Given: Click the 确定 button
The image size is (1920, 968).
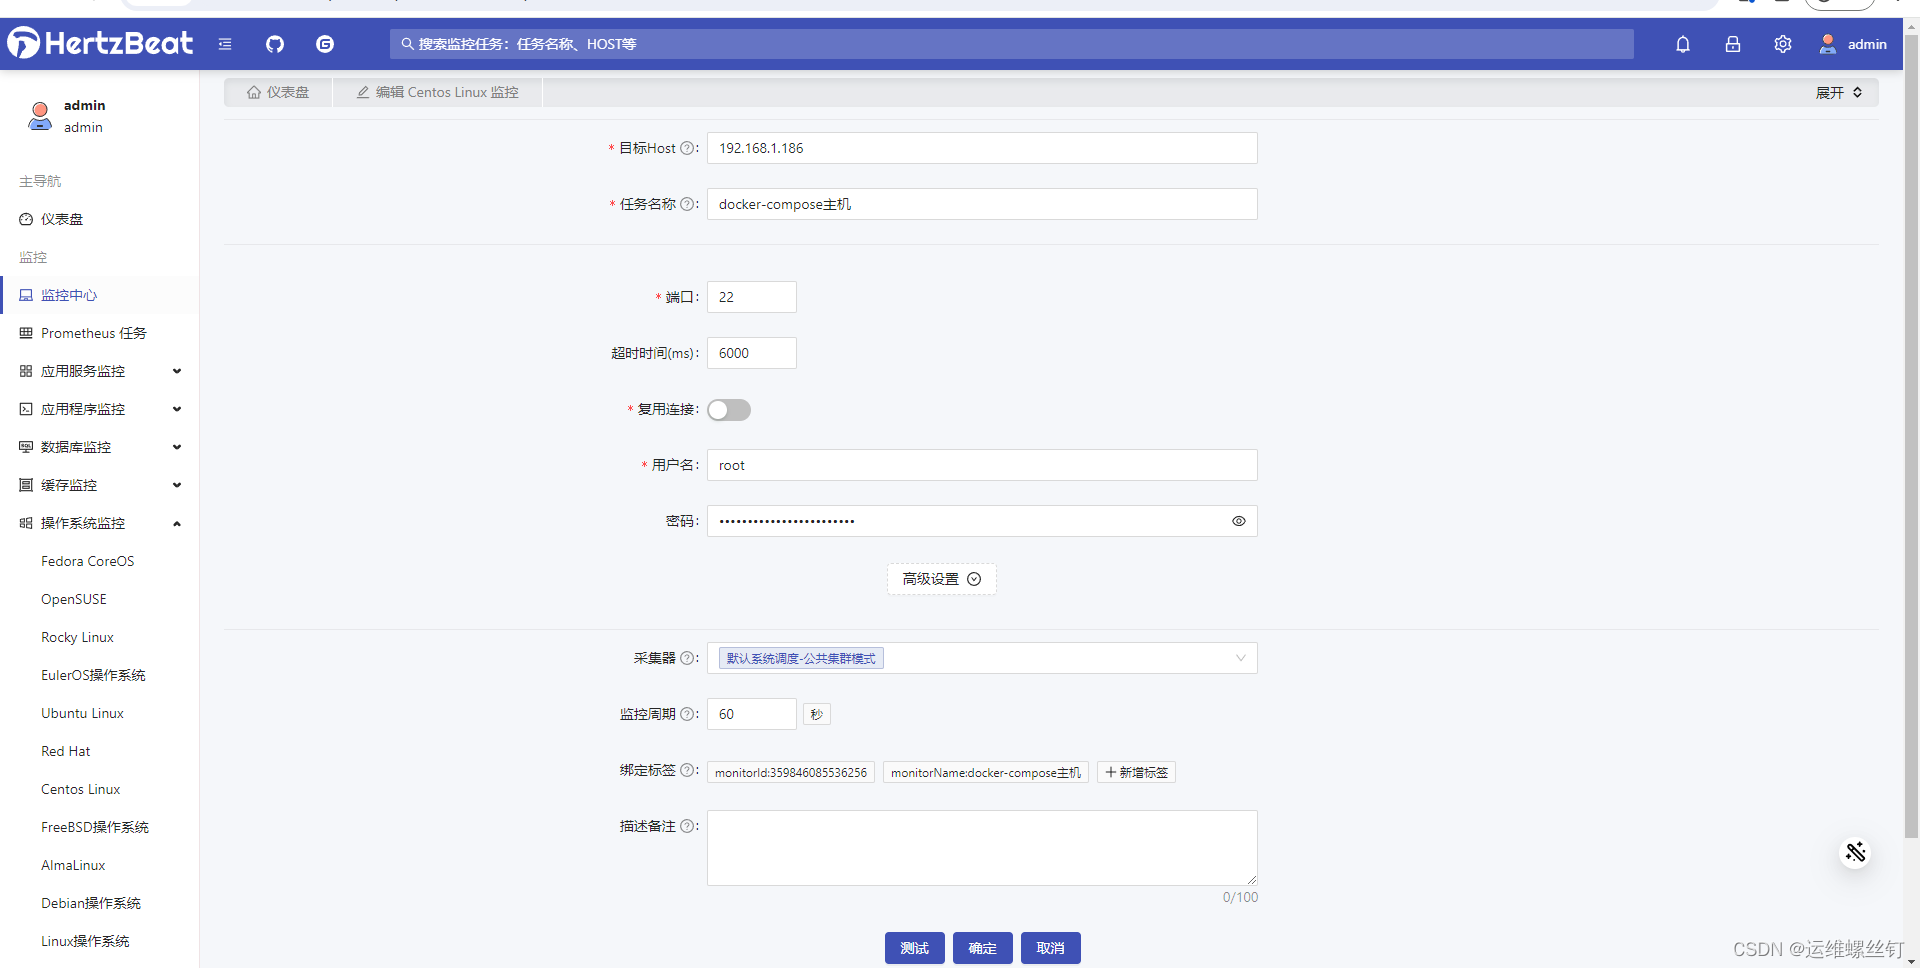Looking at the screenshot, I should [983, 948].
